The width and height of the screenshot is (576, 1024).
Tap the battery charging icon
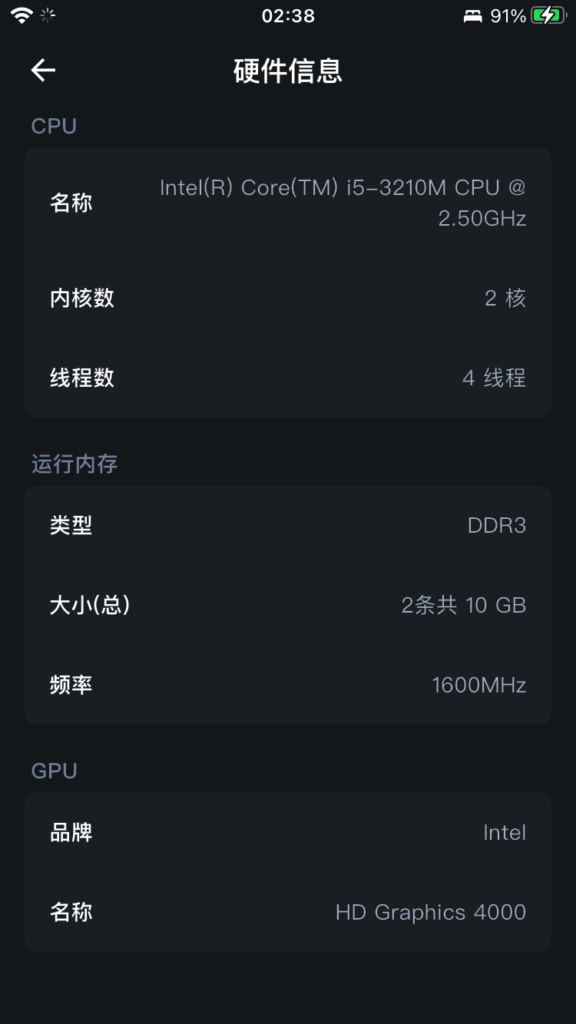coord(548,16)
